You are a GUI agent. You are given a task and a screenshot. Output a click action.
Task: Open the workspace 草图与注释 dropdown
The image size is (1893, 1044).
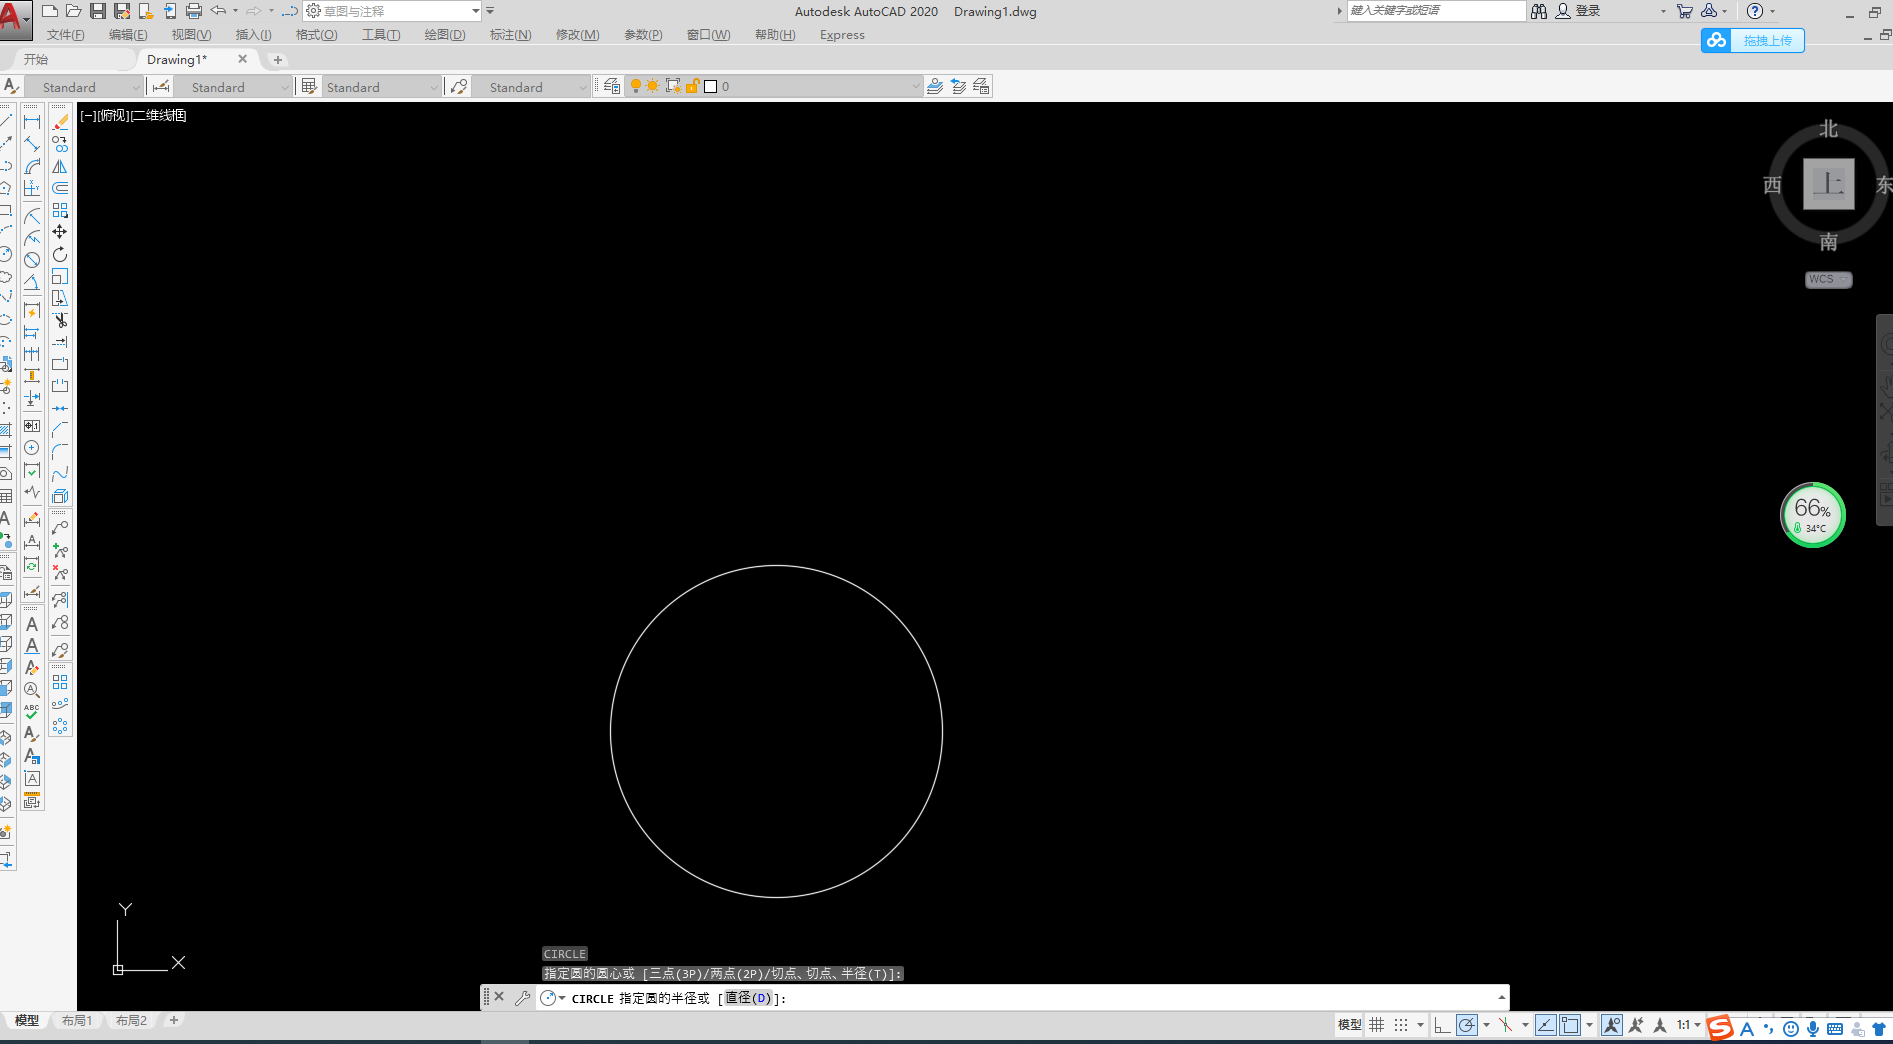pyautogui.click(x=393, y=11)
